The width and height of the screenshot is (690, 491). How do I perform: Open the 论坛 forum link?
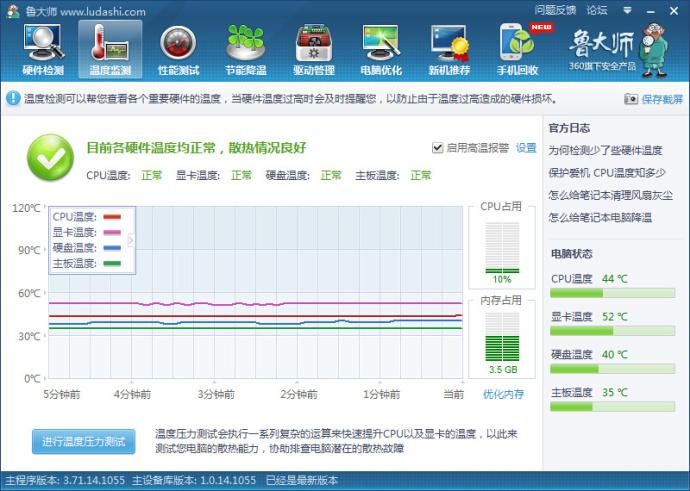click(x=596, y=10)
